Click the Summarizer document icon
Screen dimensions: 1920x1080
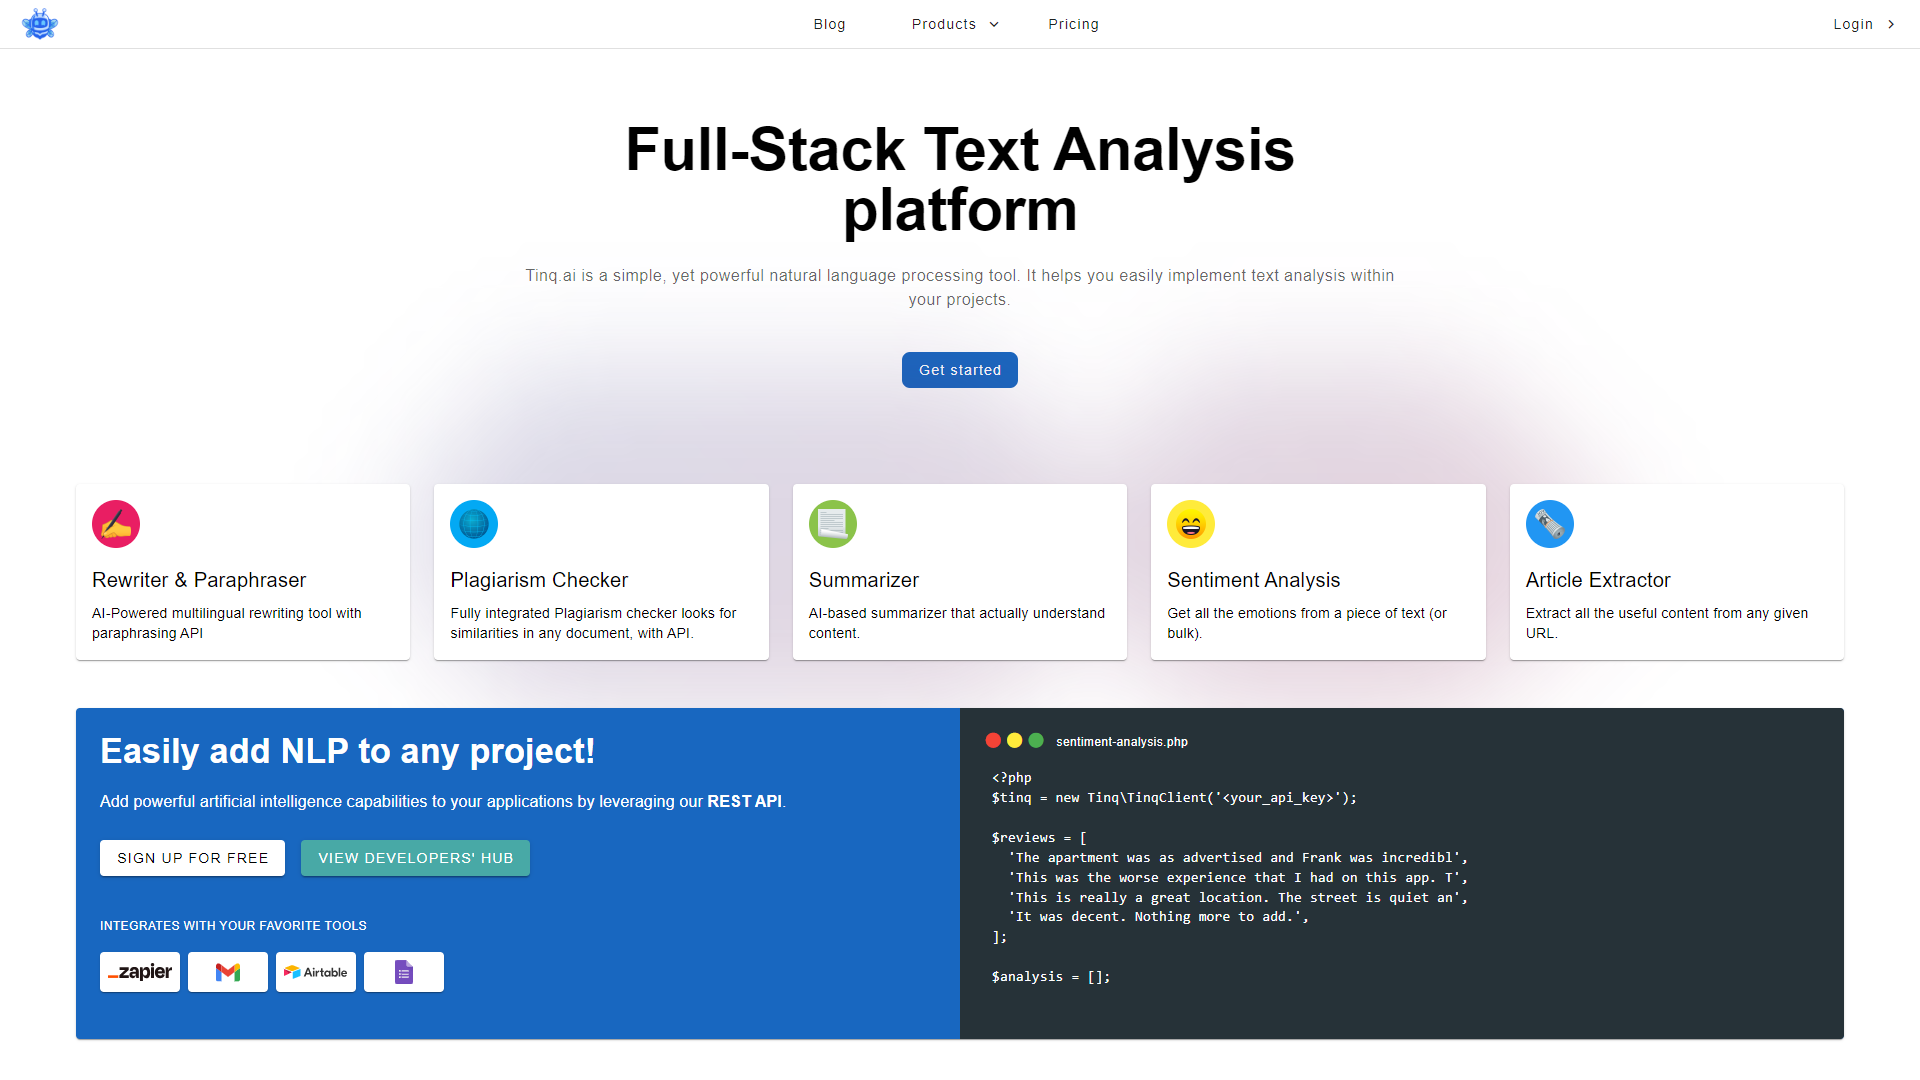click(832, 524)
